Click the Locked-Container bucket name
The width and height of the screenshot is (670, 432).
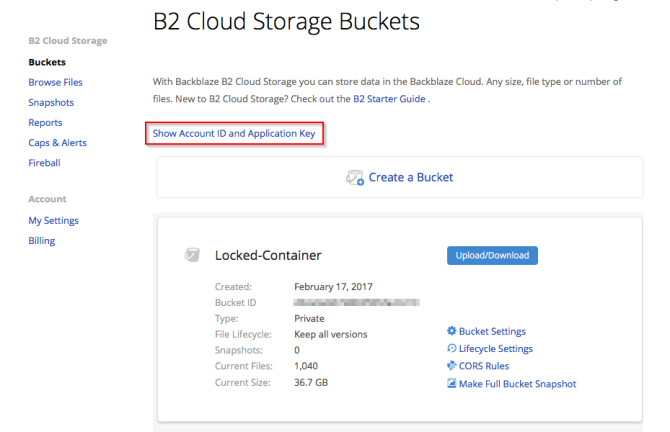268,255
